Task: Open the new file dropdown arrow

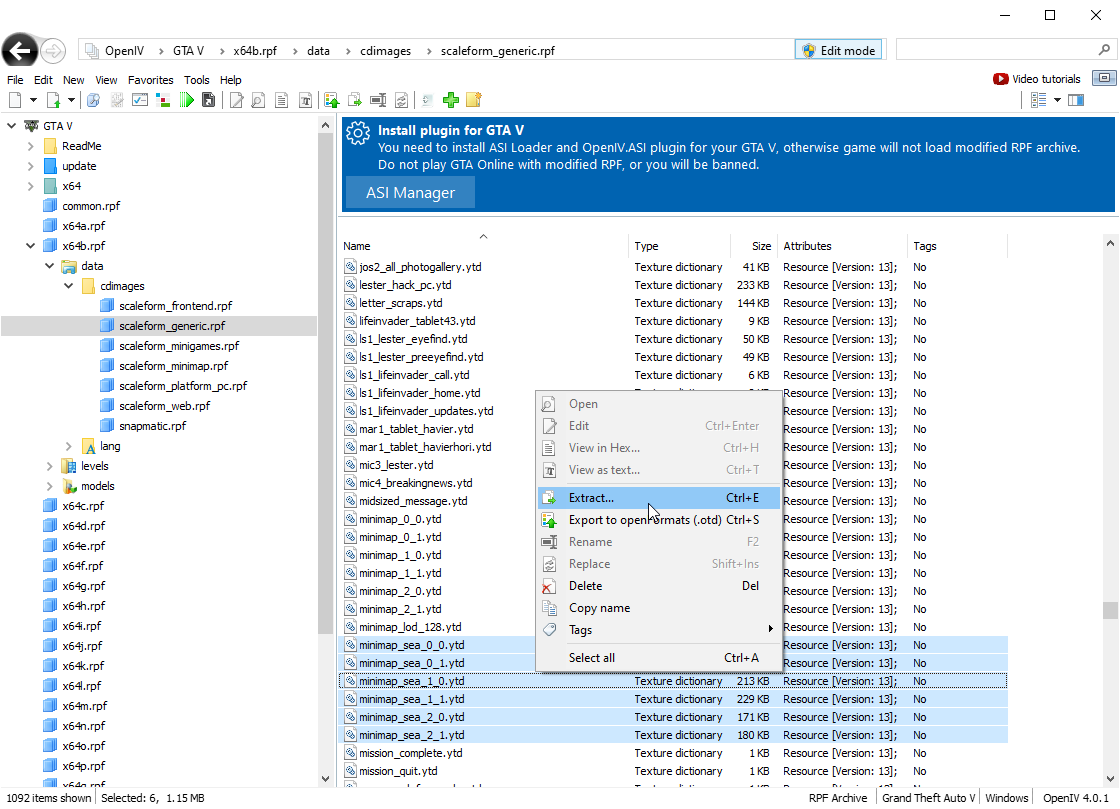Action: tap(33, 100)
